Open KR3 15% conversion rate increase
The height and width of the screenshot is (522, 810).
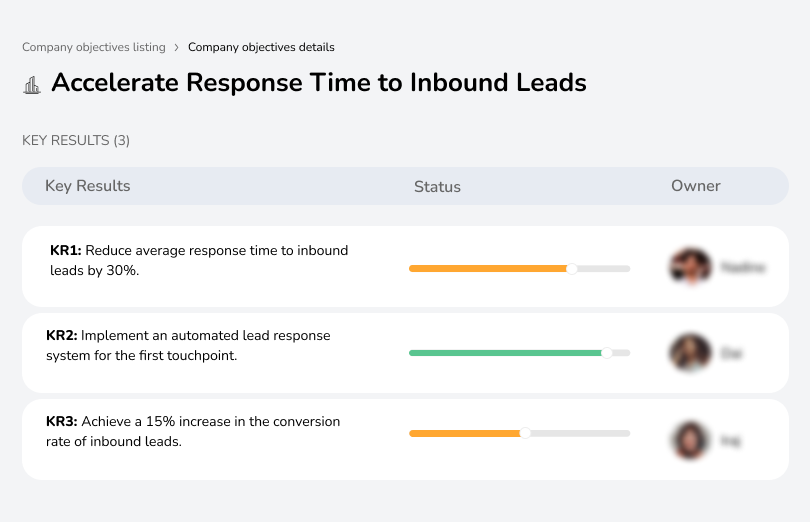coord(193,432)
